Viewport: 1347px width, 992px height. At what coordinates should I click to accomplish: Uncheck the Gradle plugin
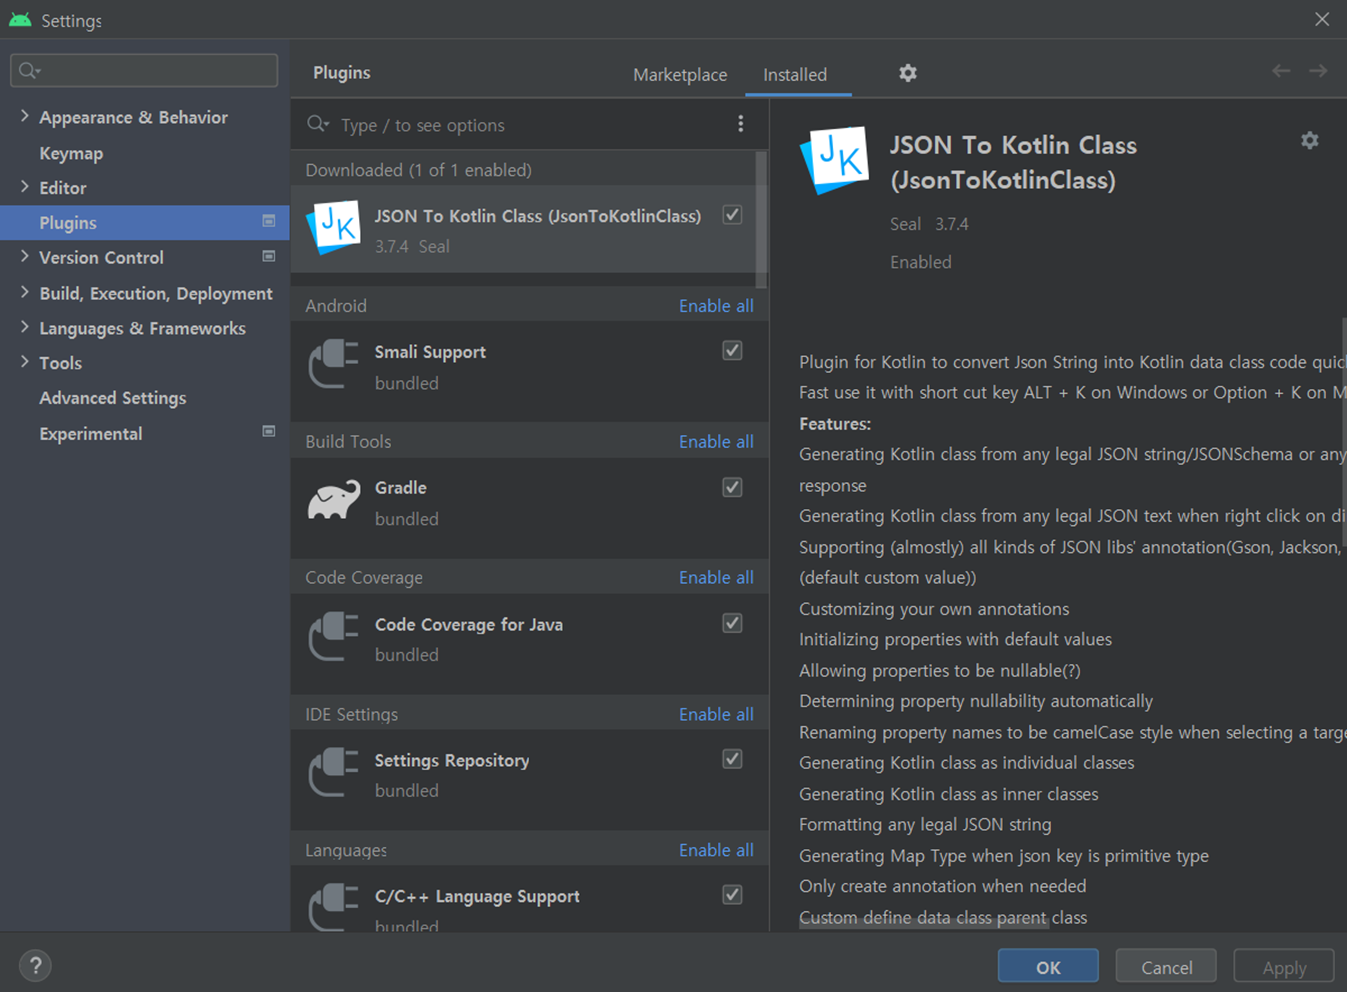tap(732, 486)
